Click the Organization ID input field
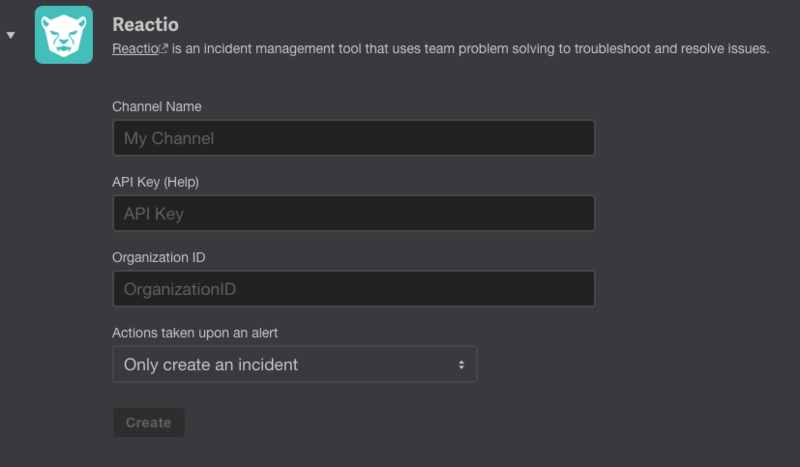The height and width of the screenshot is (467, 800). point(354,289)
